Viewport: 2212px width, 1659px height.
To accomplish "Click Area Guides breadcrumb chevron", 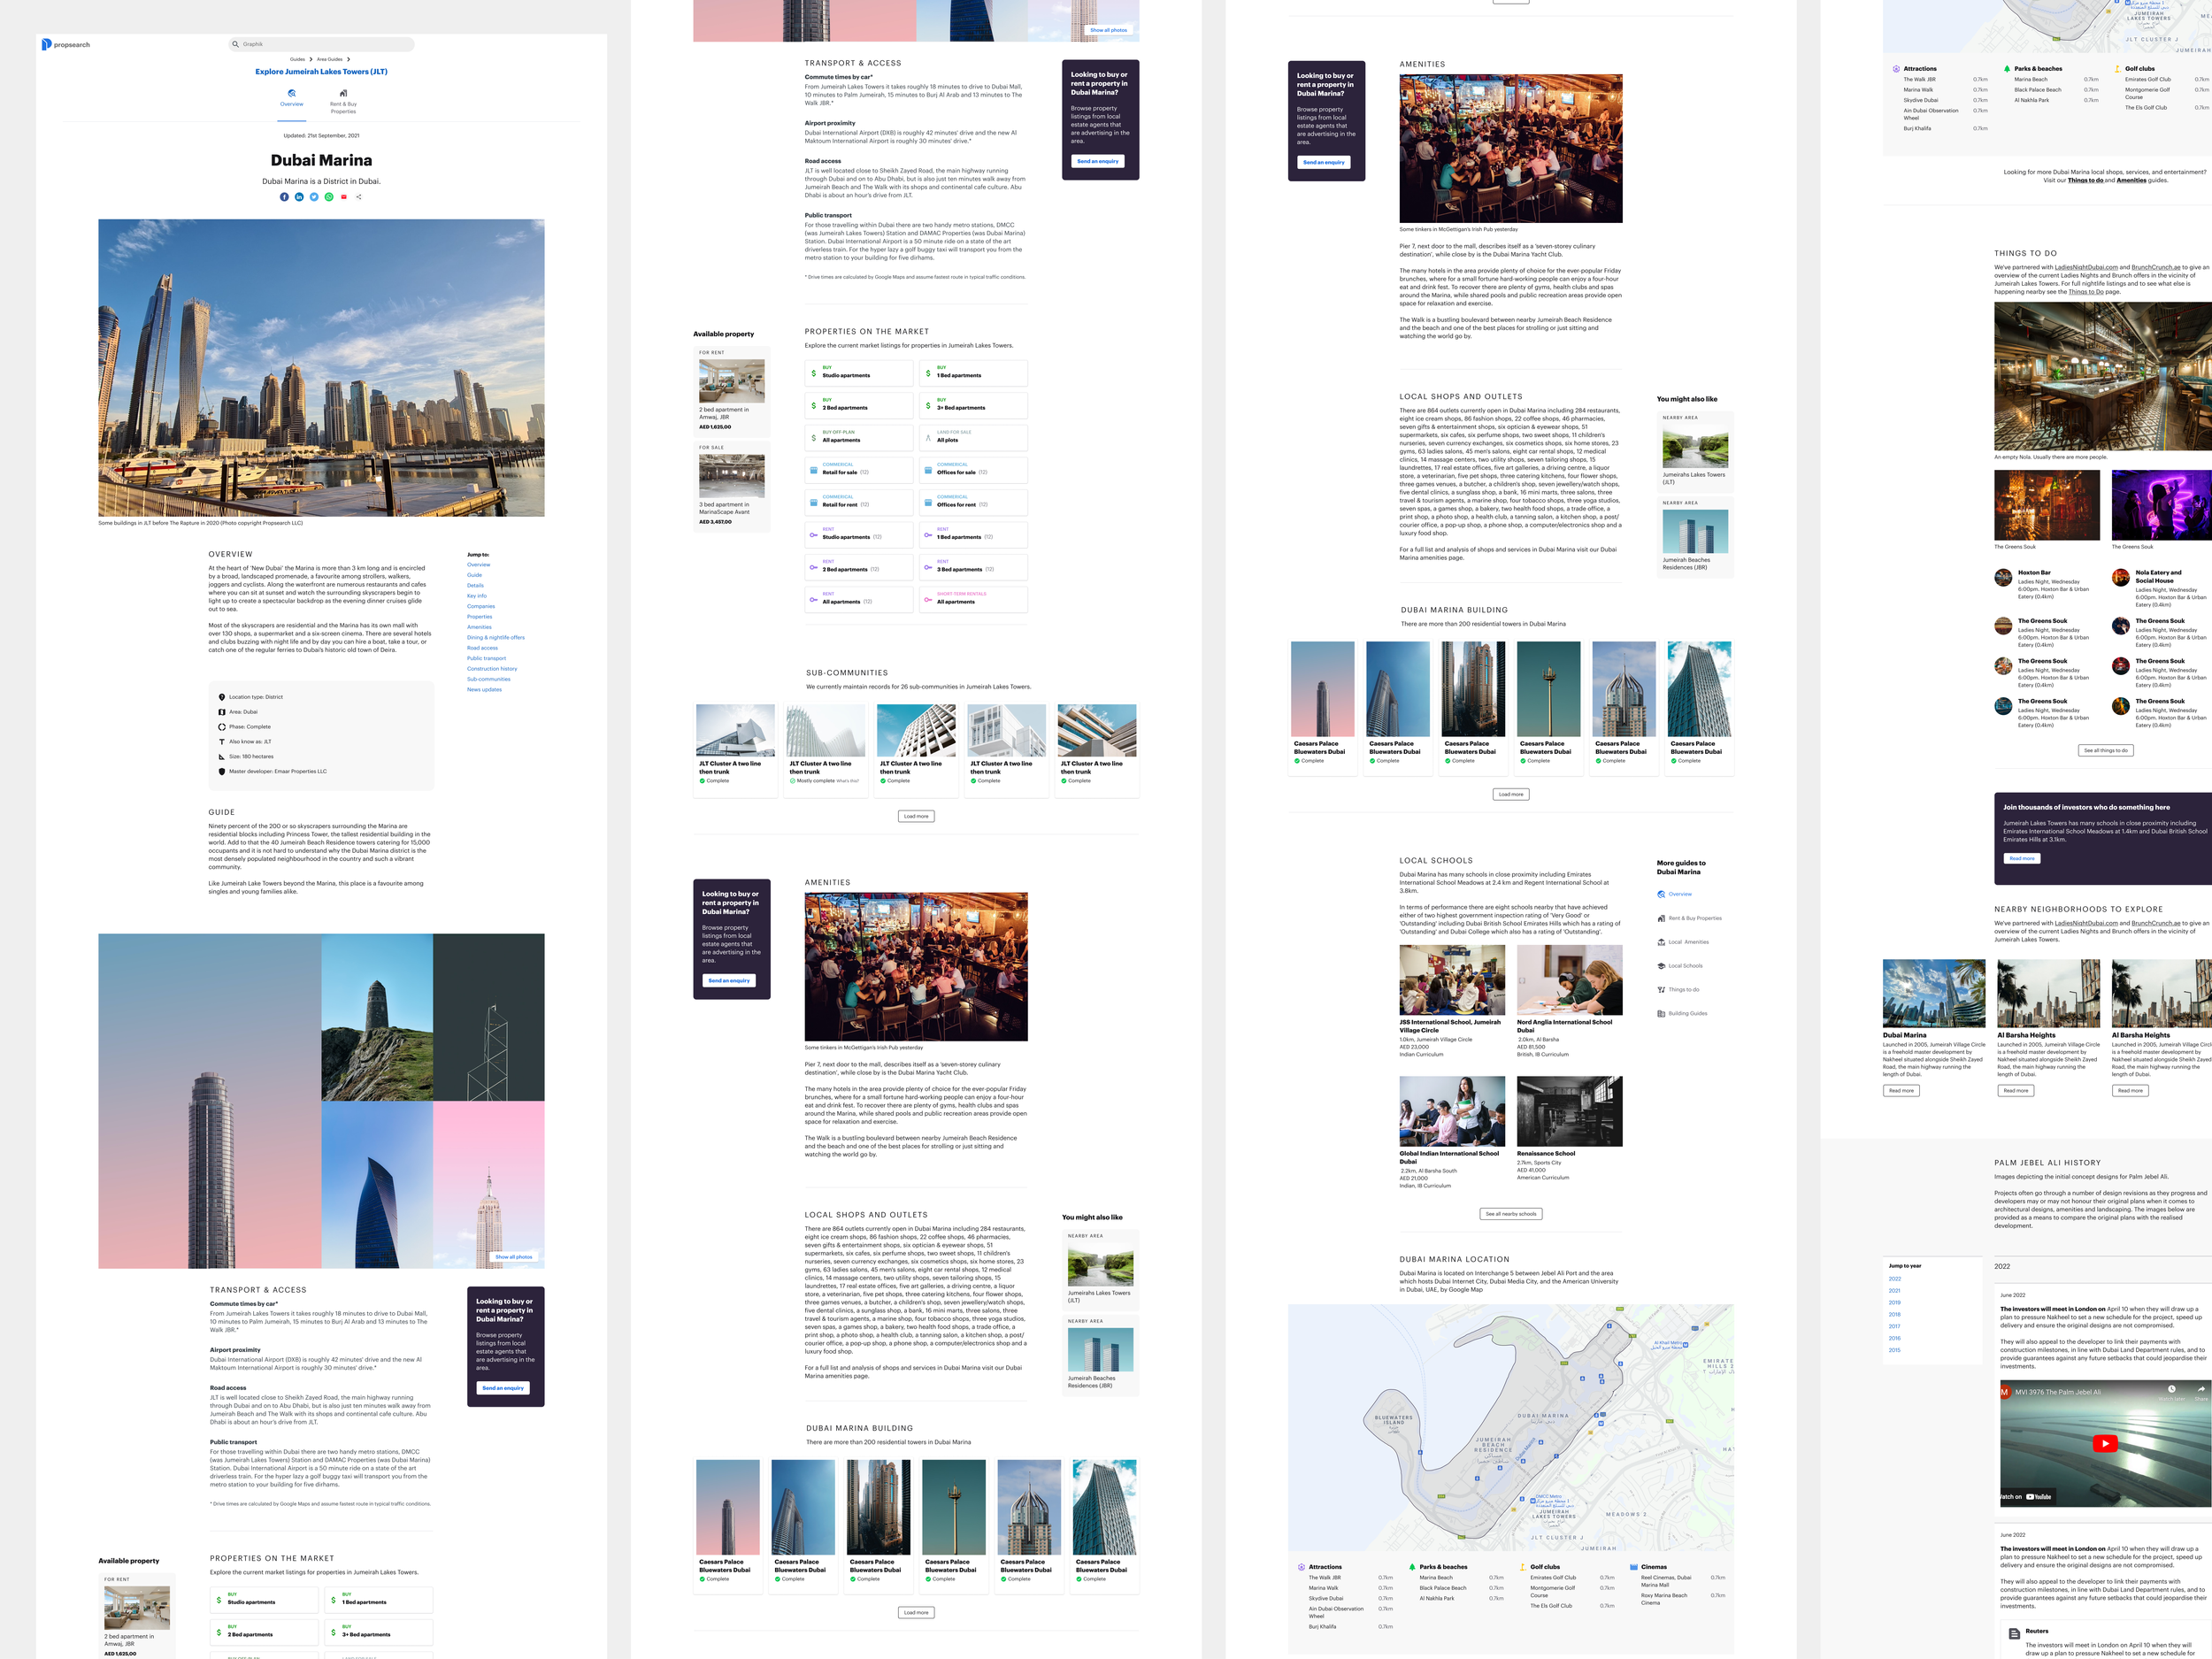I will [348, 59].
